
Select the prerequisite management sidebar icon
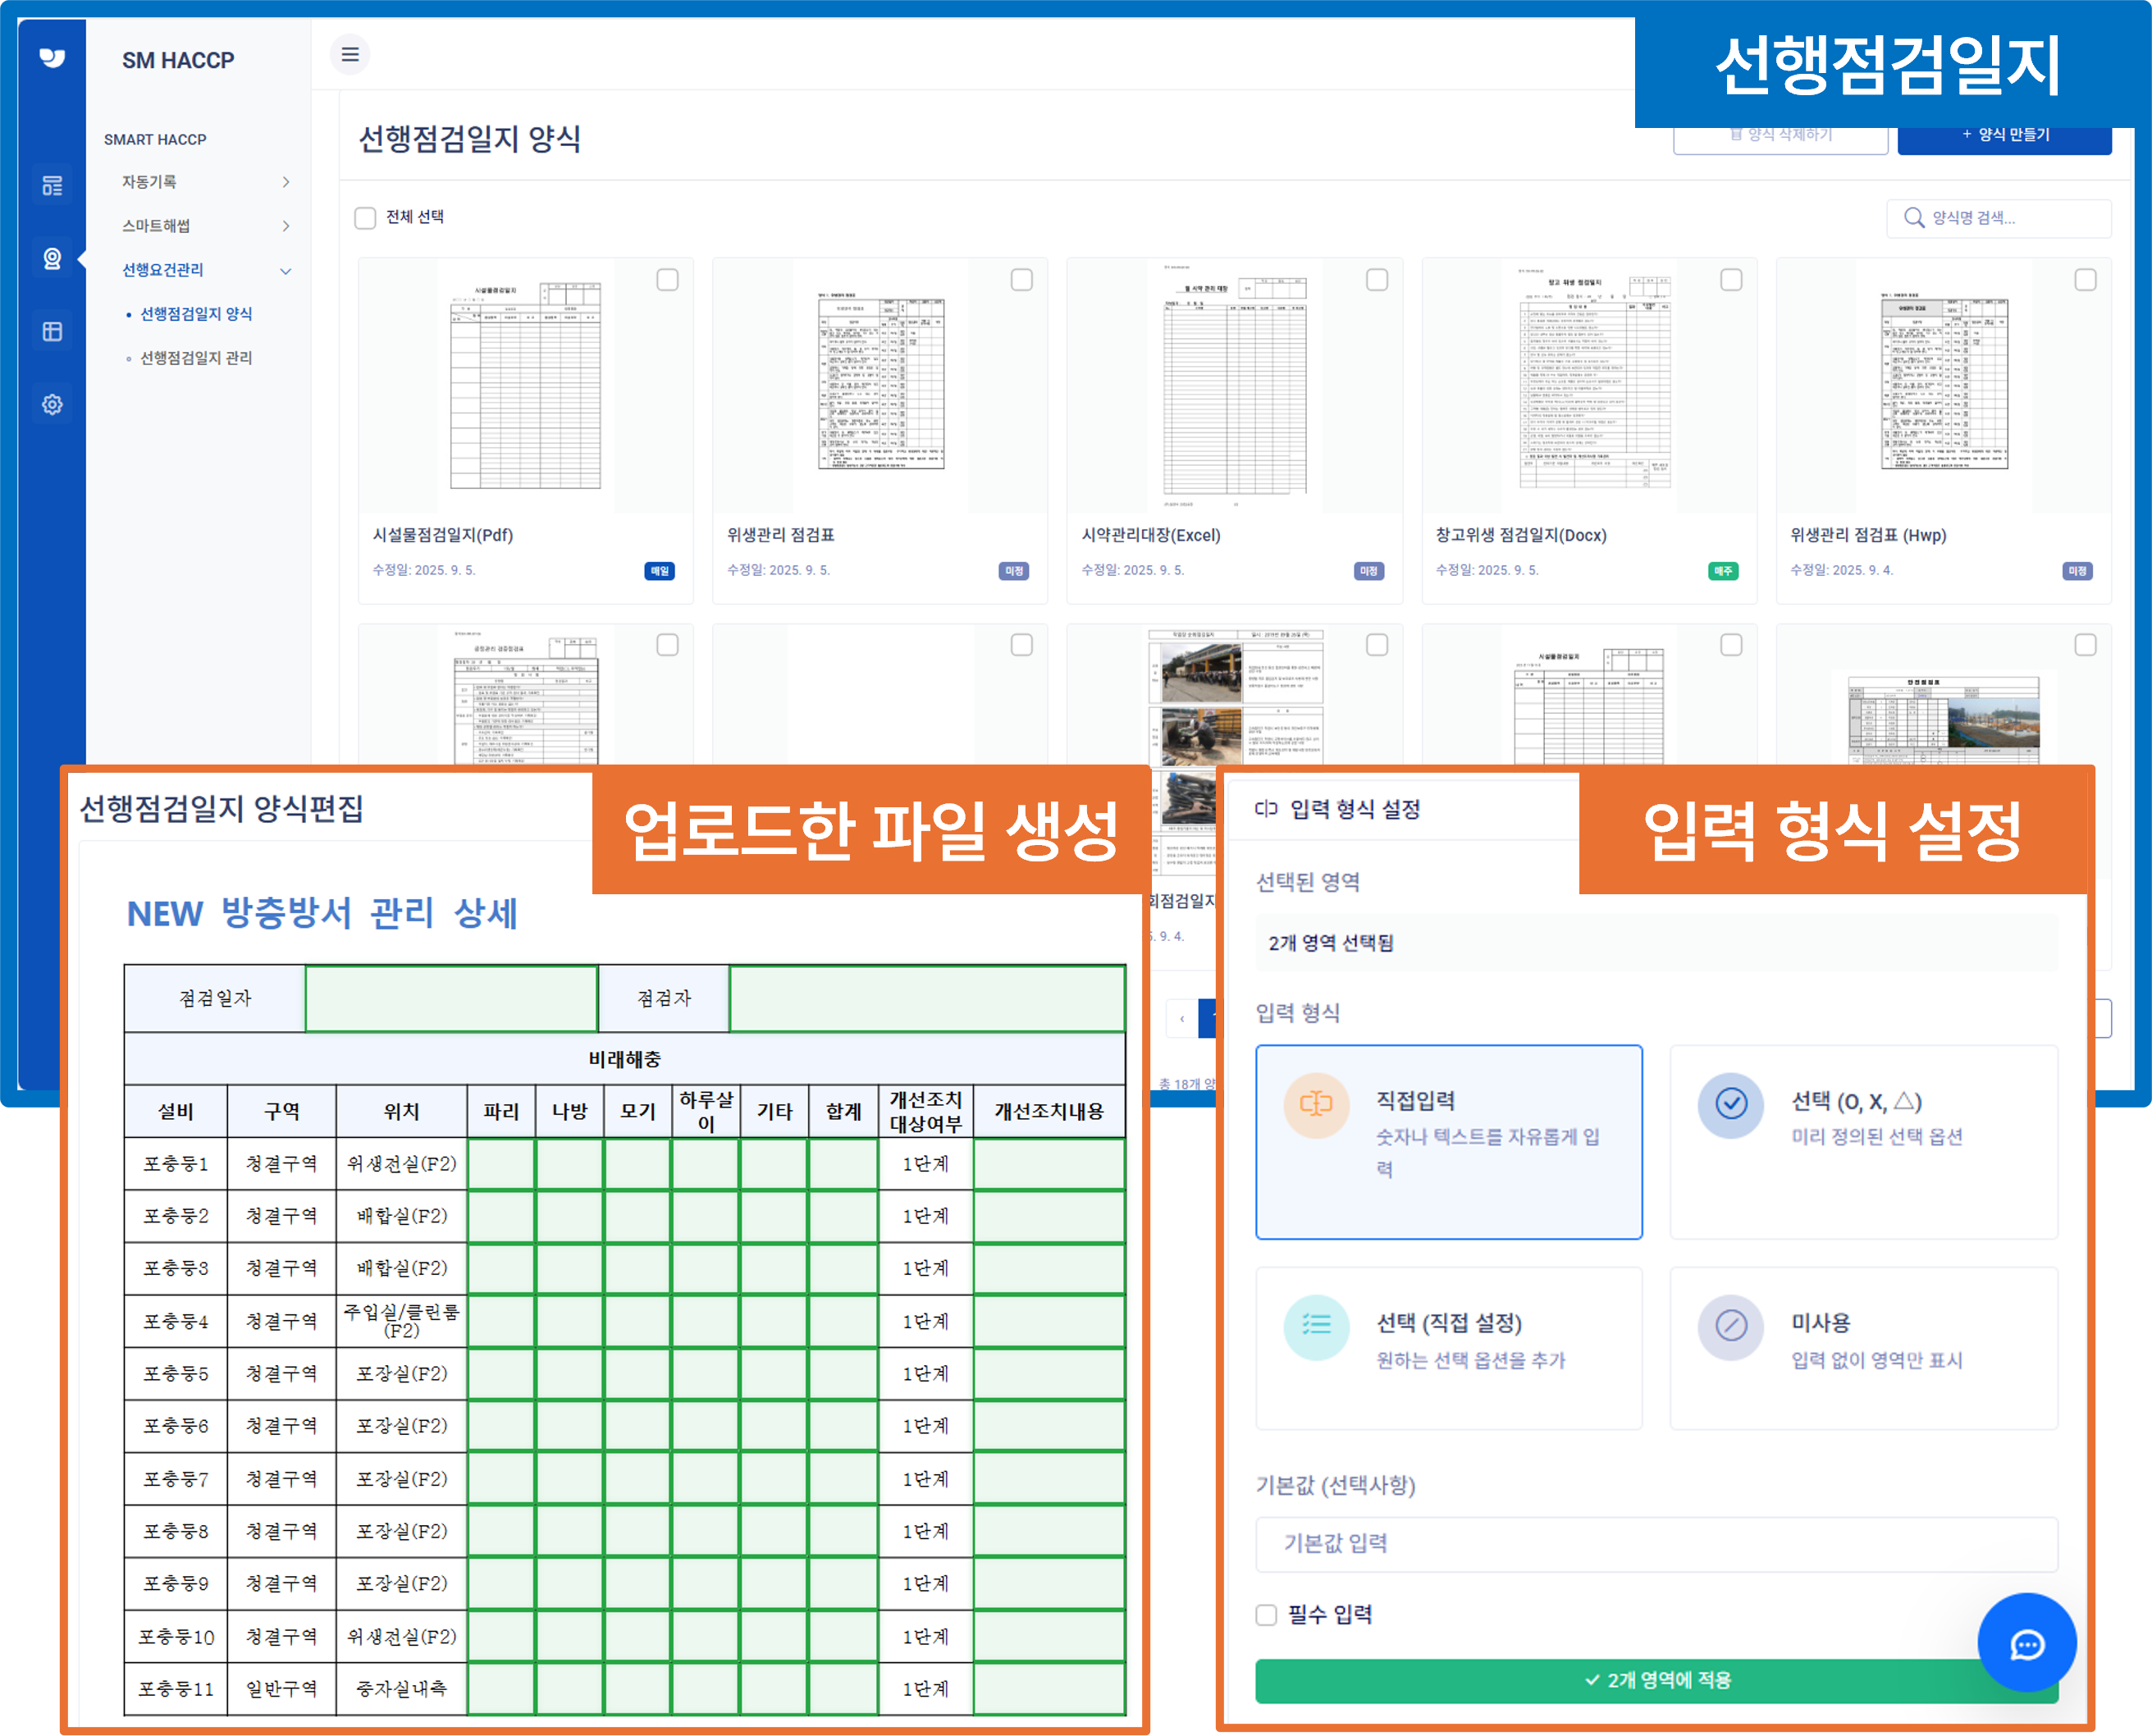point(52,259)
